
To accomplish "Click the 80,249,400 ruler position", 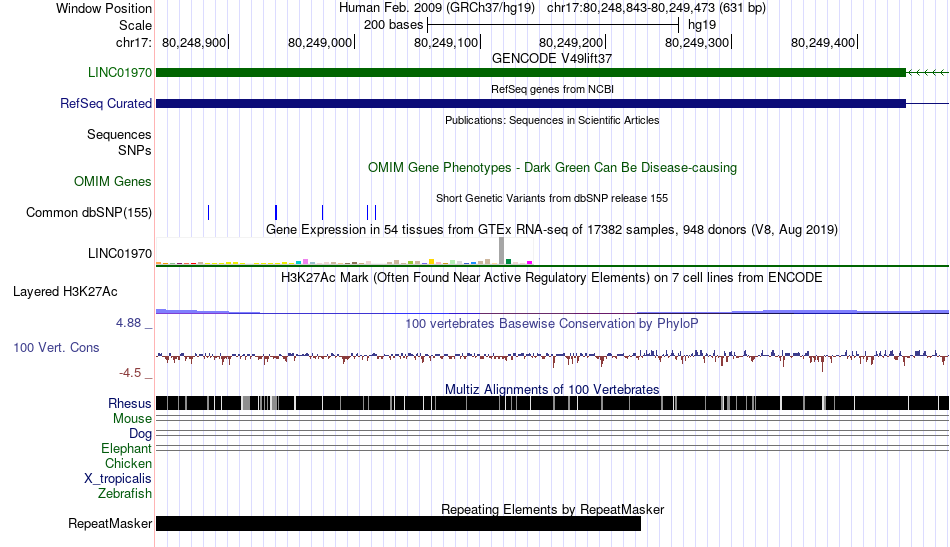I will click(x=823, y=42).
